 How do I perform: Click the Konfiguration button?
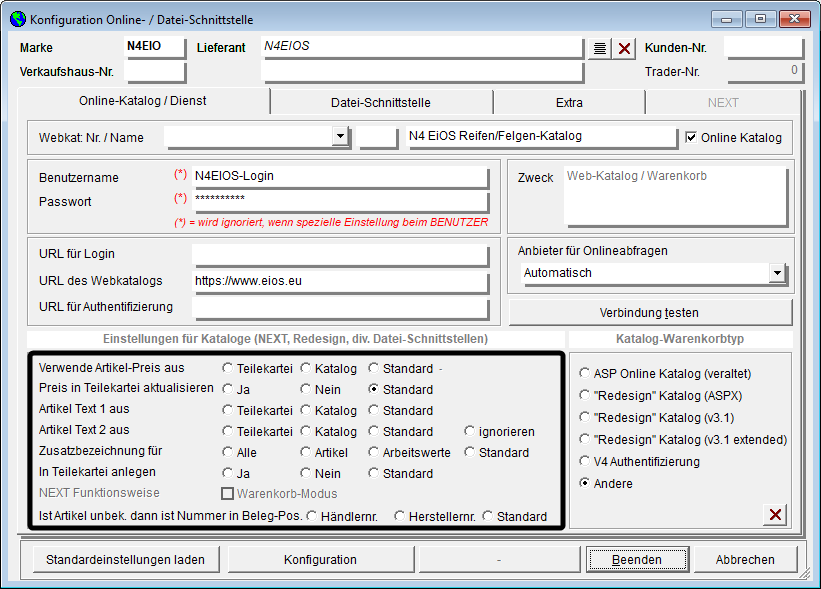[x=320, y=560]
